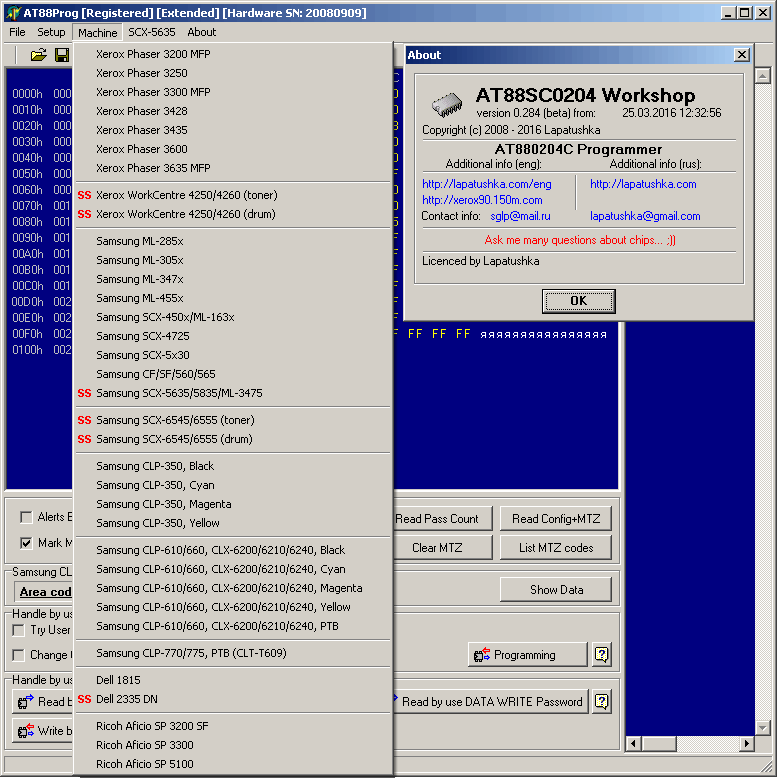Choose Xerox WorkCentre 4250/4260 (drum)
The height and width of the screenshot is (778, 777).
(233, 214)
